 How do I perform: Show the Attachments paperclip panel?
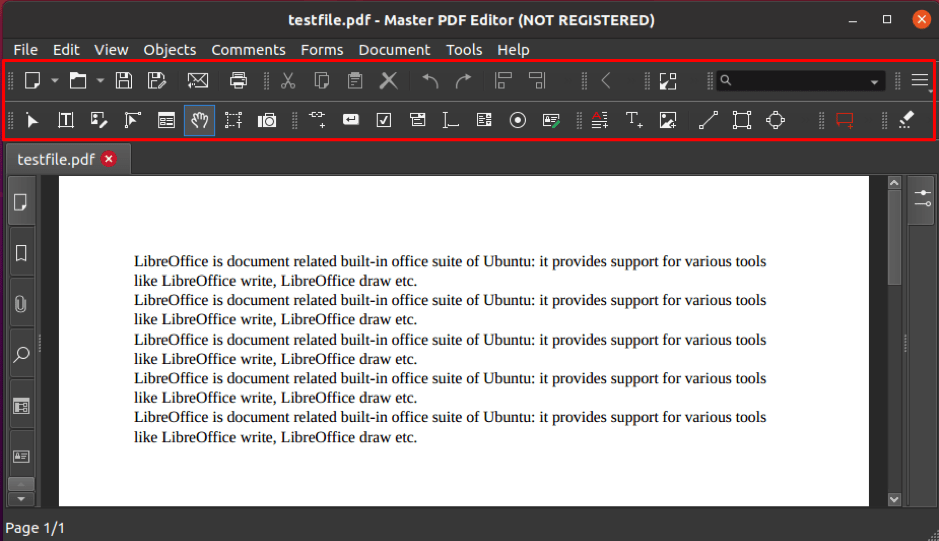pyautogui.click(x=21, y=304)
